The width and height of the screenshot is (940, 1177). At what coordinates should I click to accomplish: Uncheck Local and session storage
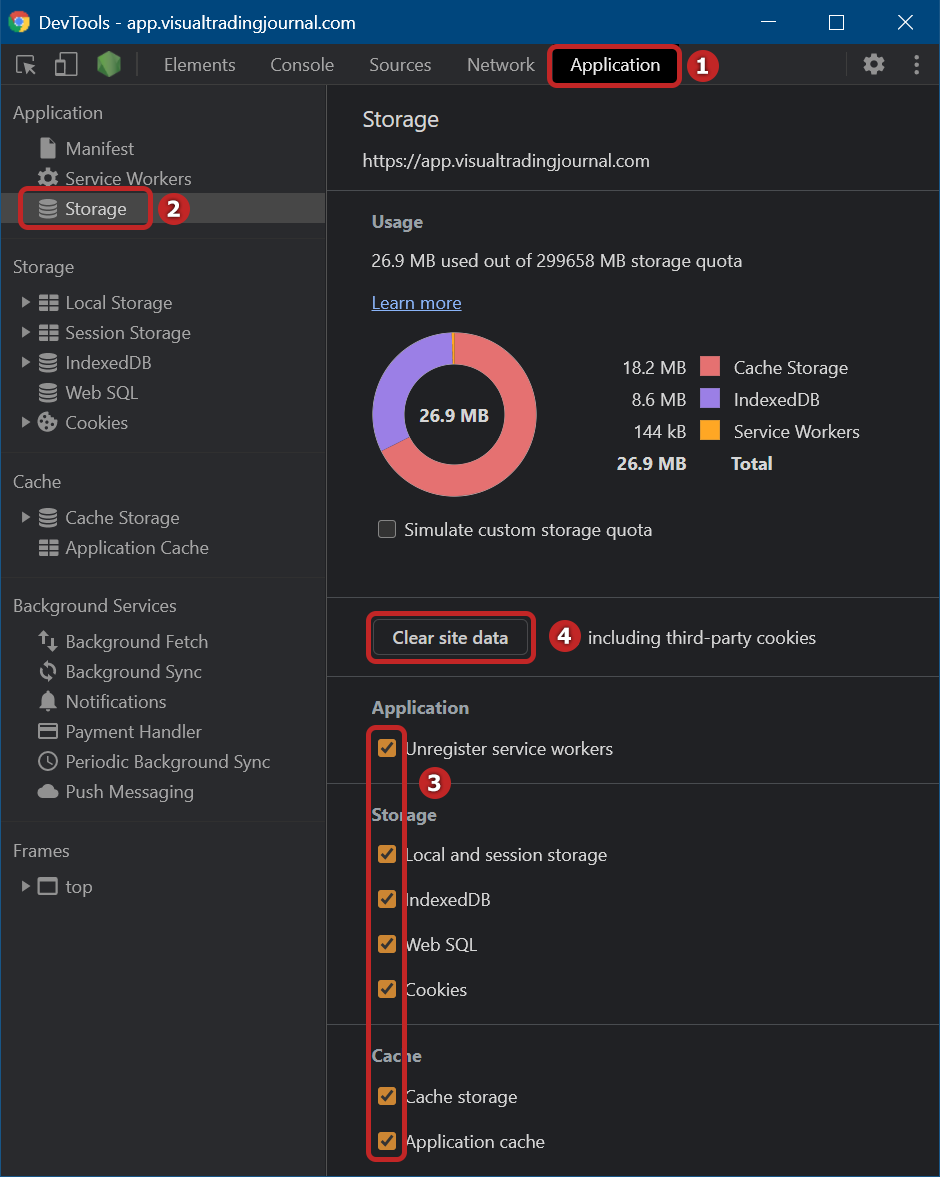tap(387, 854)
